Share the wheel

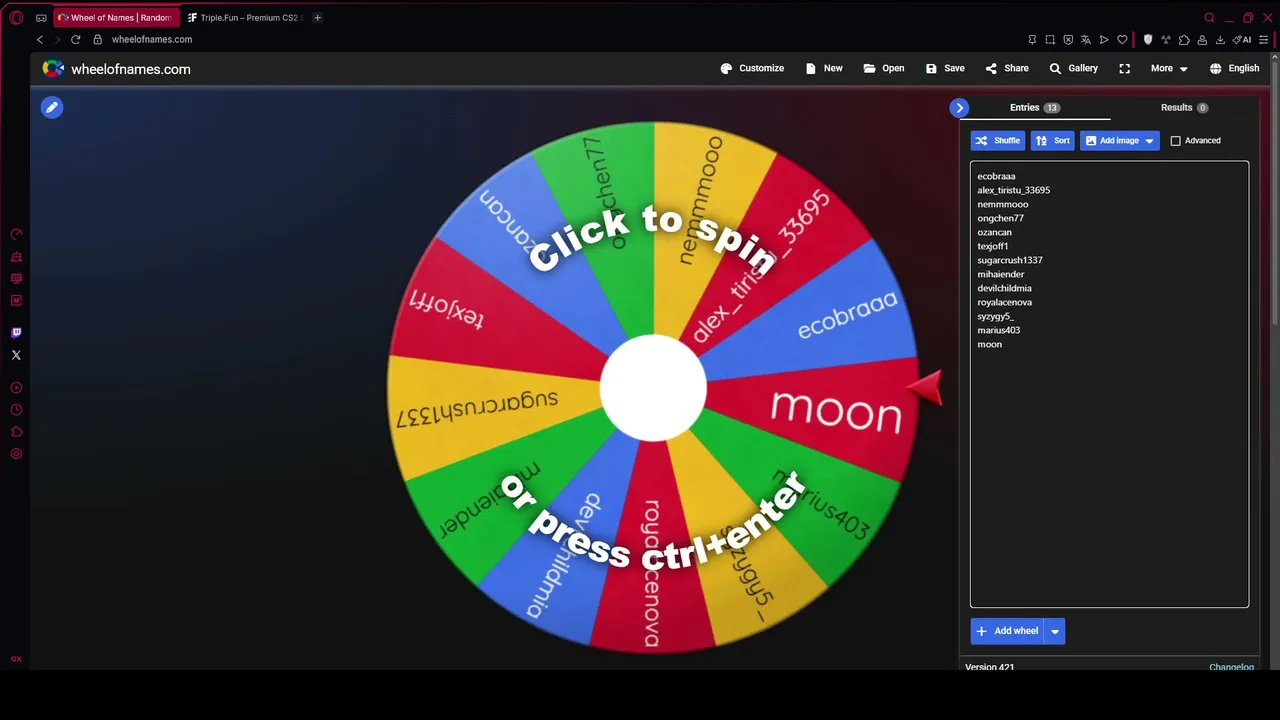coord(1007,68)
